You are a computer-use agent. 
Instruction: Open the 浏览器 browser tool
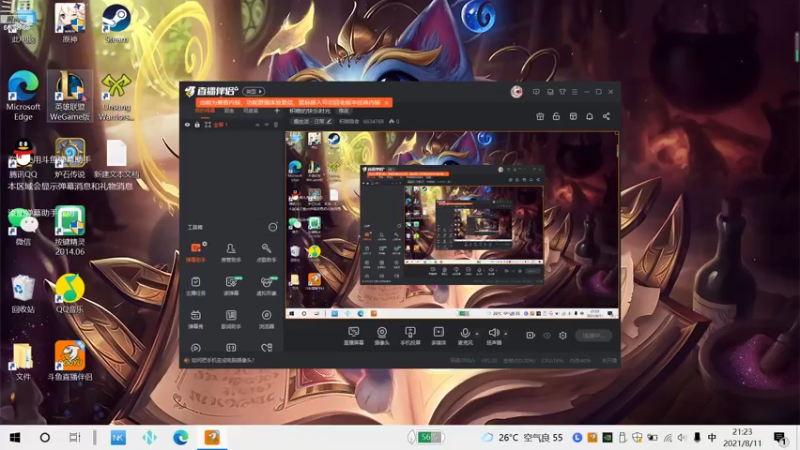[266, 319]
